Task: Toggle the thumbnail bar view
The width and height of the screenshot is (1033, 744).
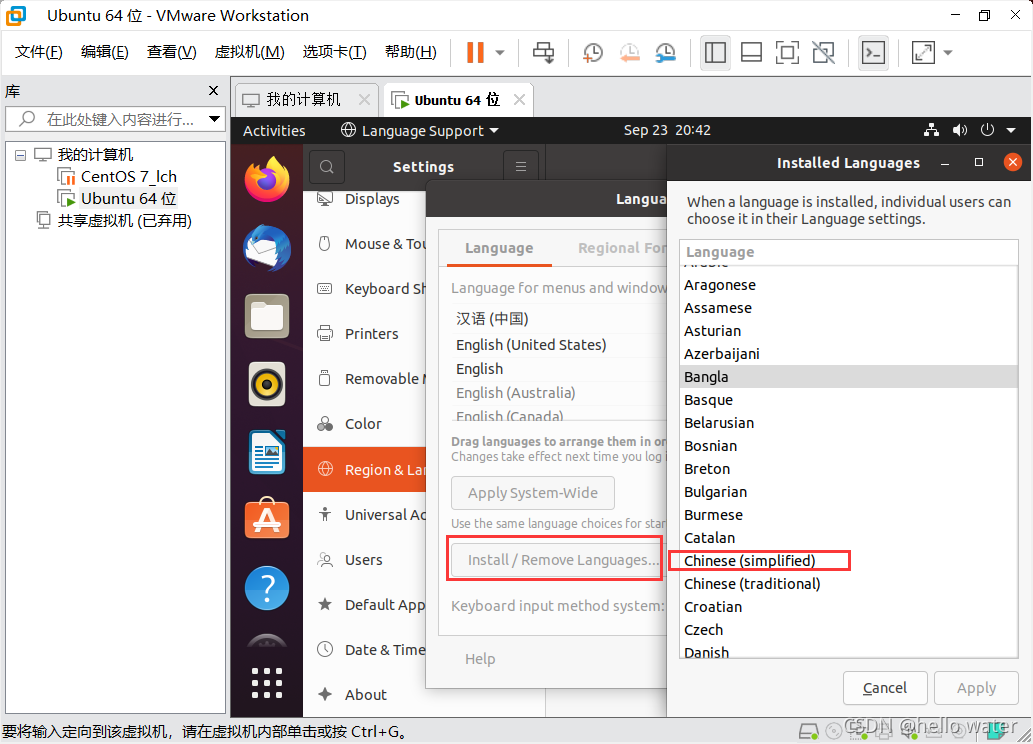Action: (x=751, y=53)
